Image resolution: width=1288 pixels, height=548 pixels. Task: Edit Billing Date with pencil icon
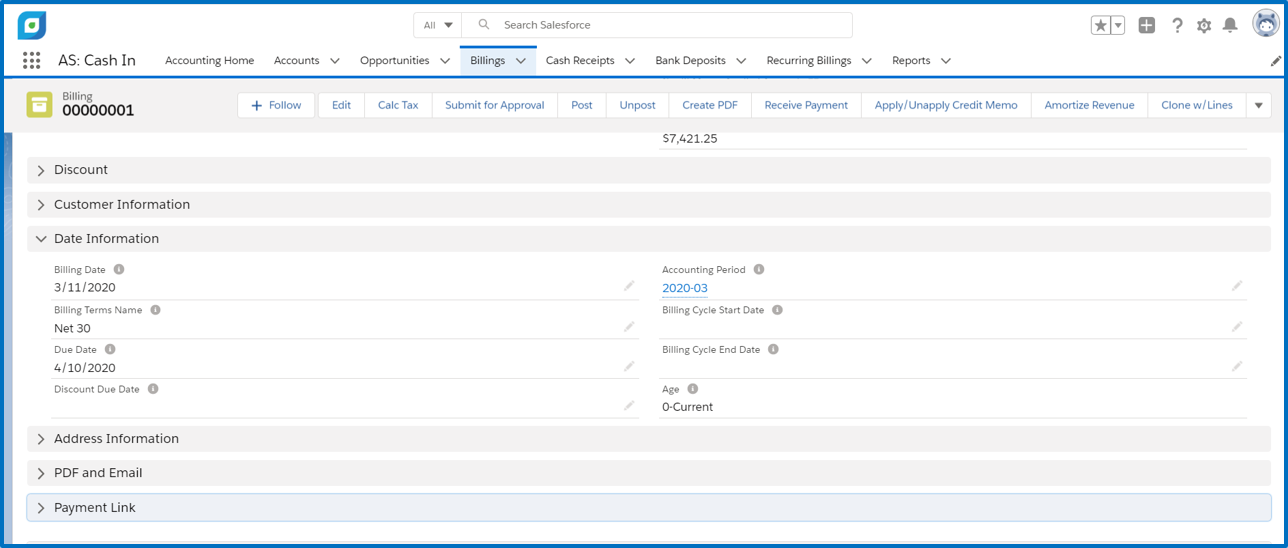[x=629, y=286]
